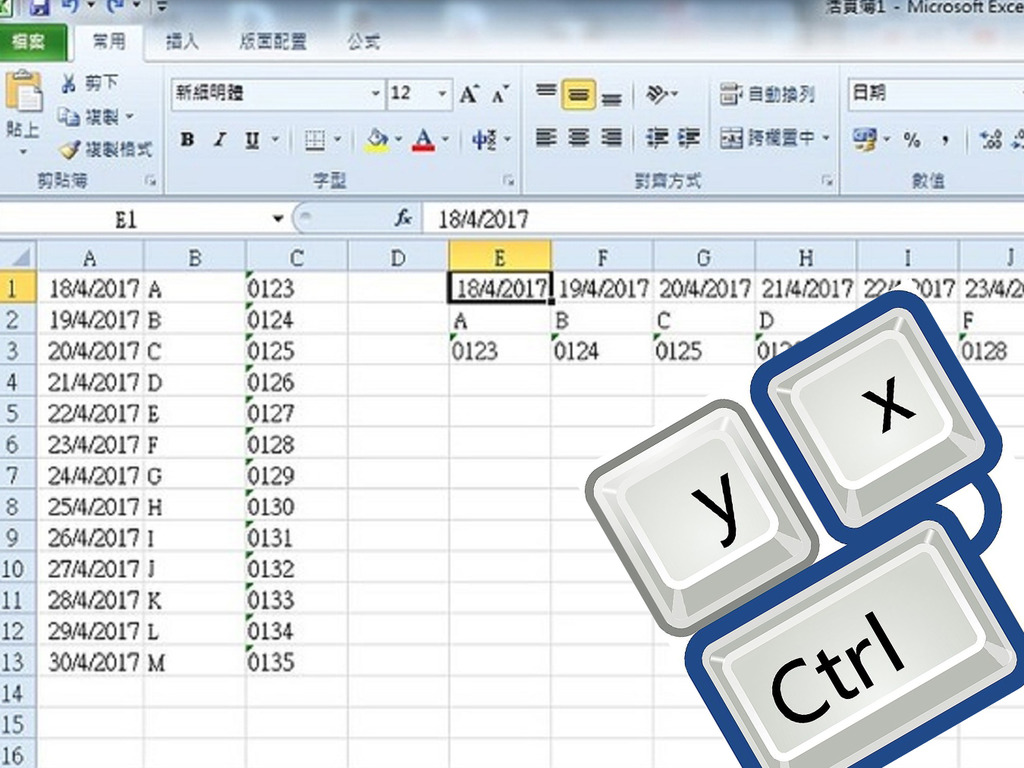Select cell containing 30/4/2017
This screenshot has height=768, width=1024.
90,662
